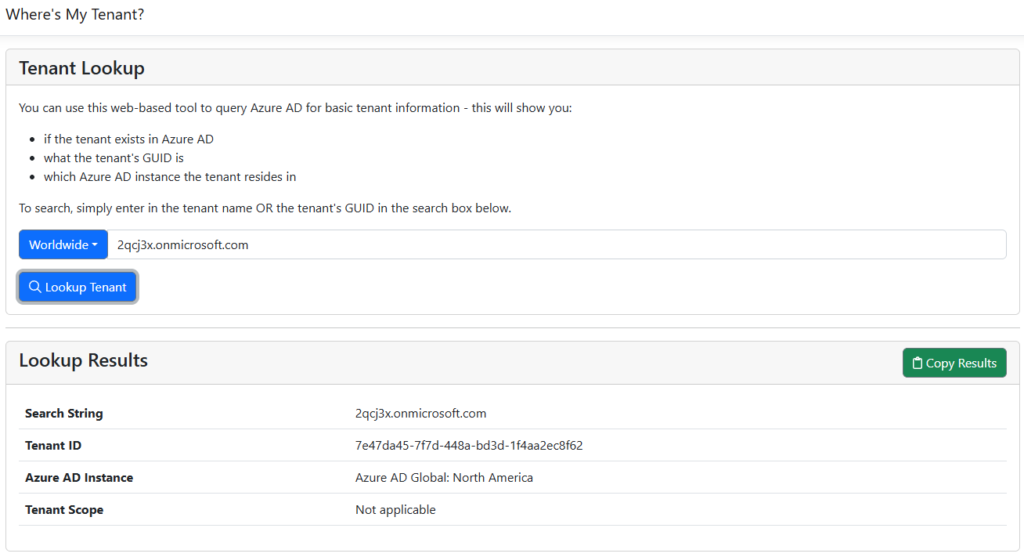The height and width of the screenshot is (557, 1024).
Task: Click the Lookup Results panel heading
Action: point(83,361)
